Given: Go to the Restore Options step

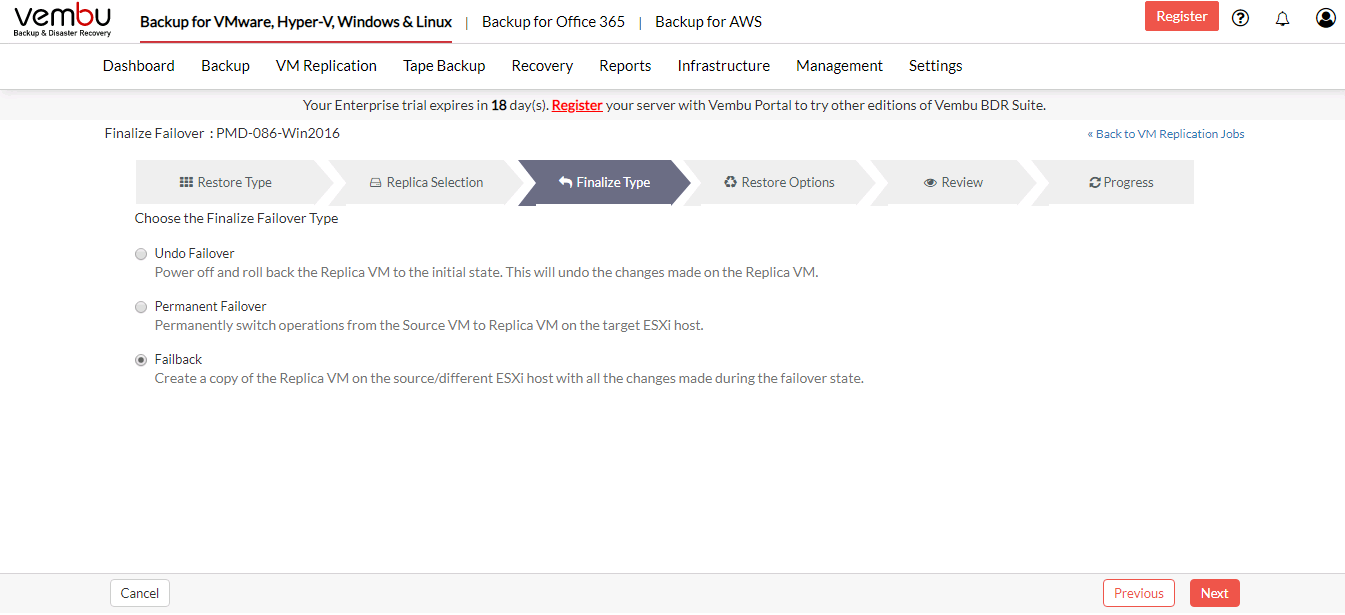Looking at the screenshot, I should pos(779,183).
